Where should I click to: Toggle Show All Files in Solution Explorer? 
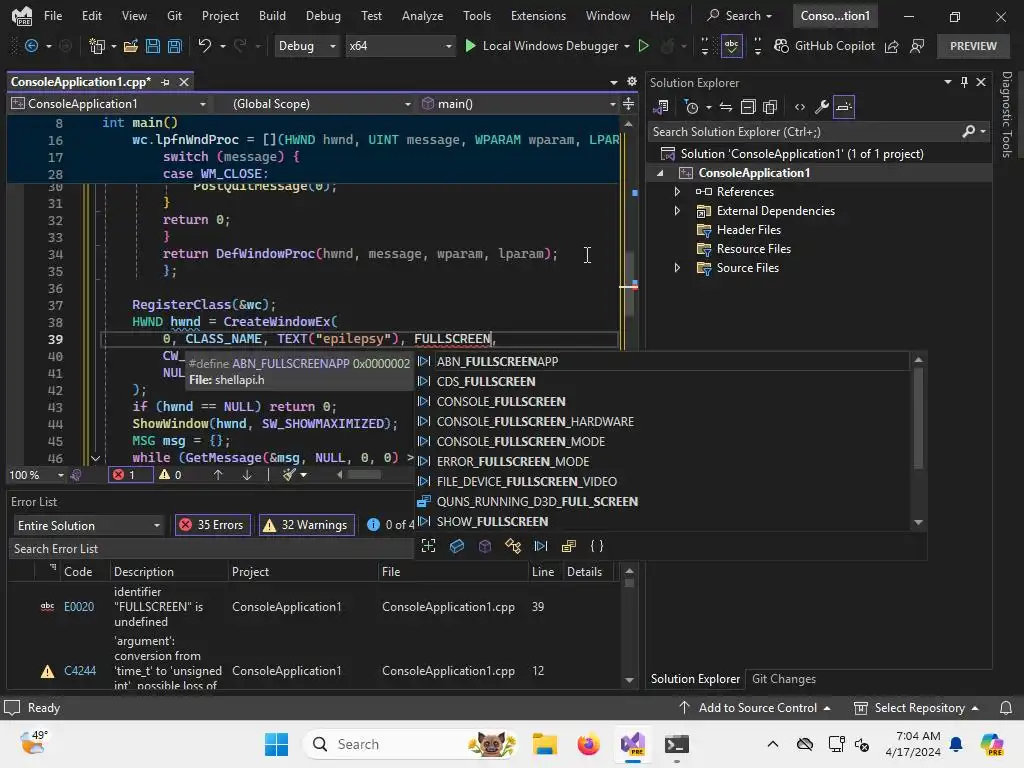[x=771, y=107]
